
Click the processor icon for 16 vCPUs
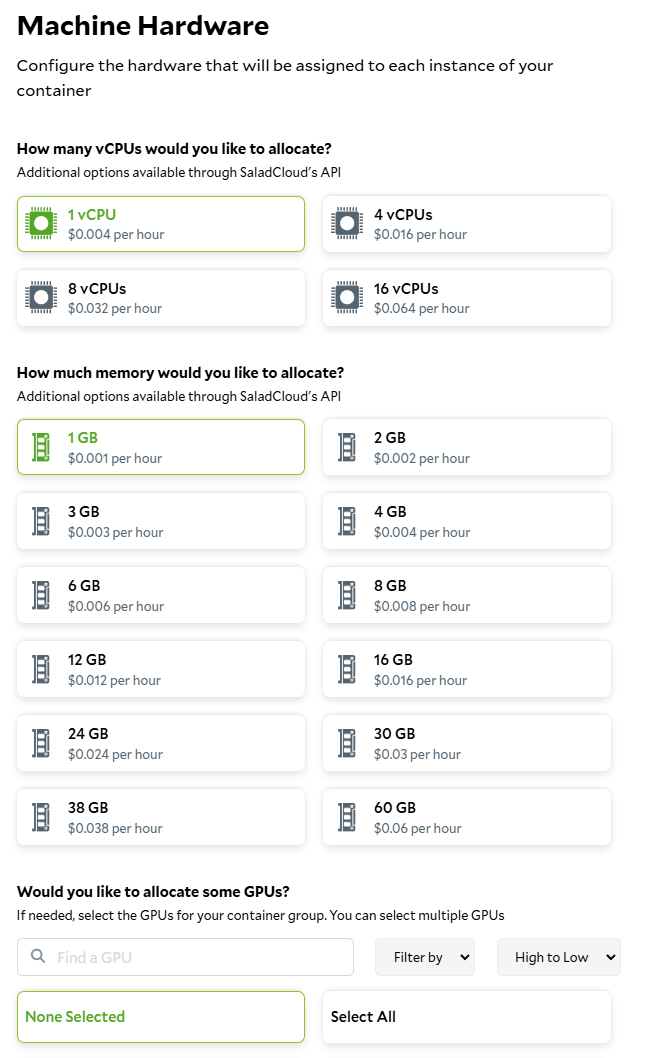click(x=347, y=298)
